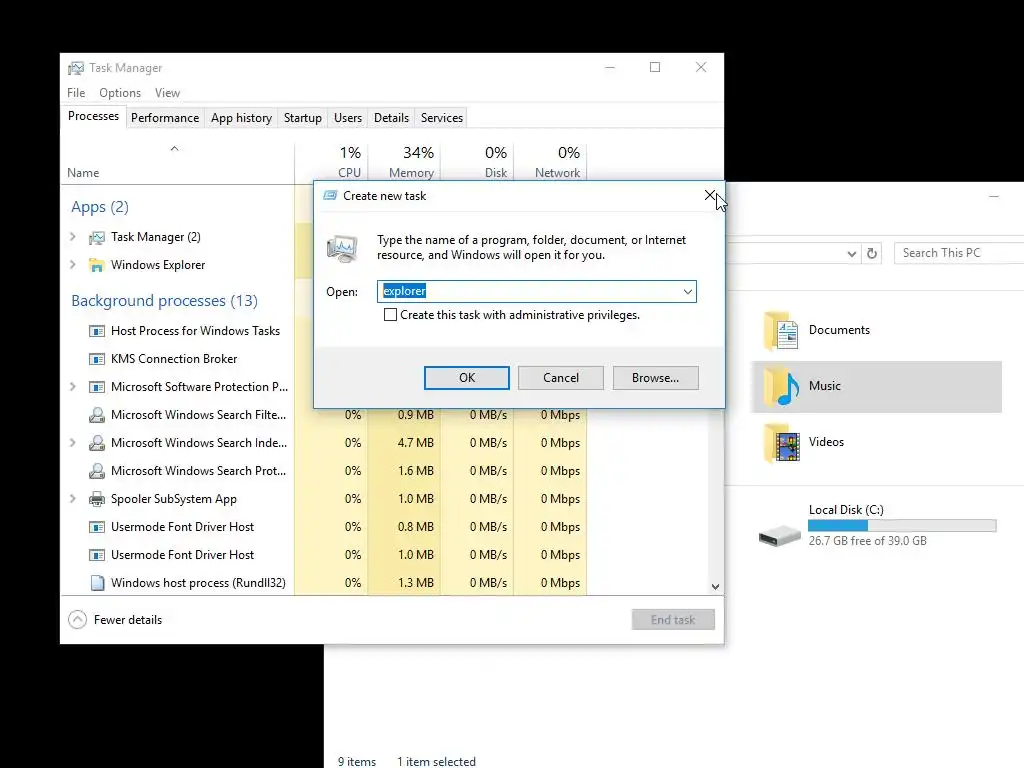Click the End task button
This screenshot has width=1024, height=768.
click(x=673, y=620)
